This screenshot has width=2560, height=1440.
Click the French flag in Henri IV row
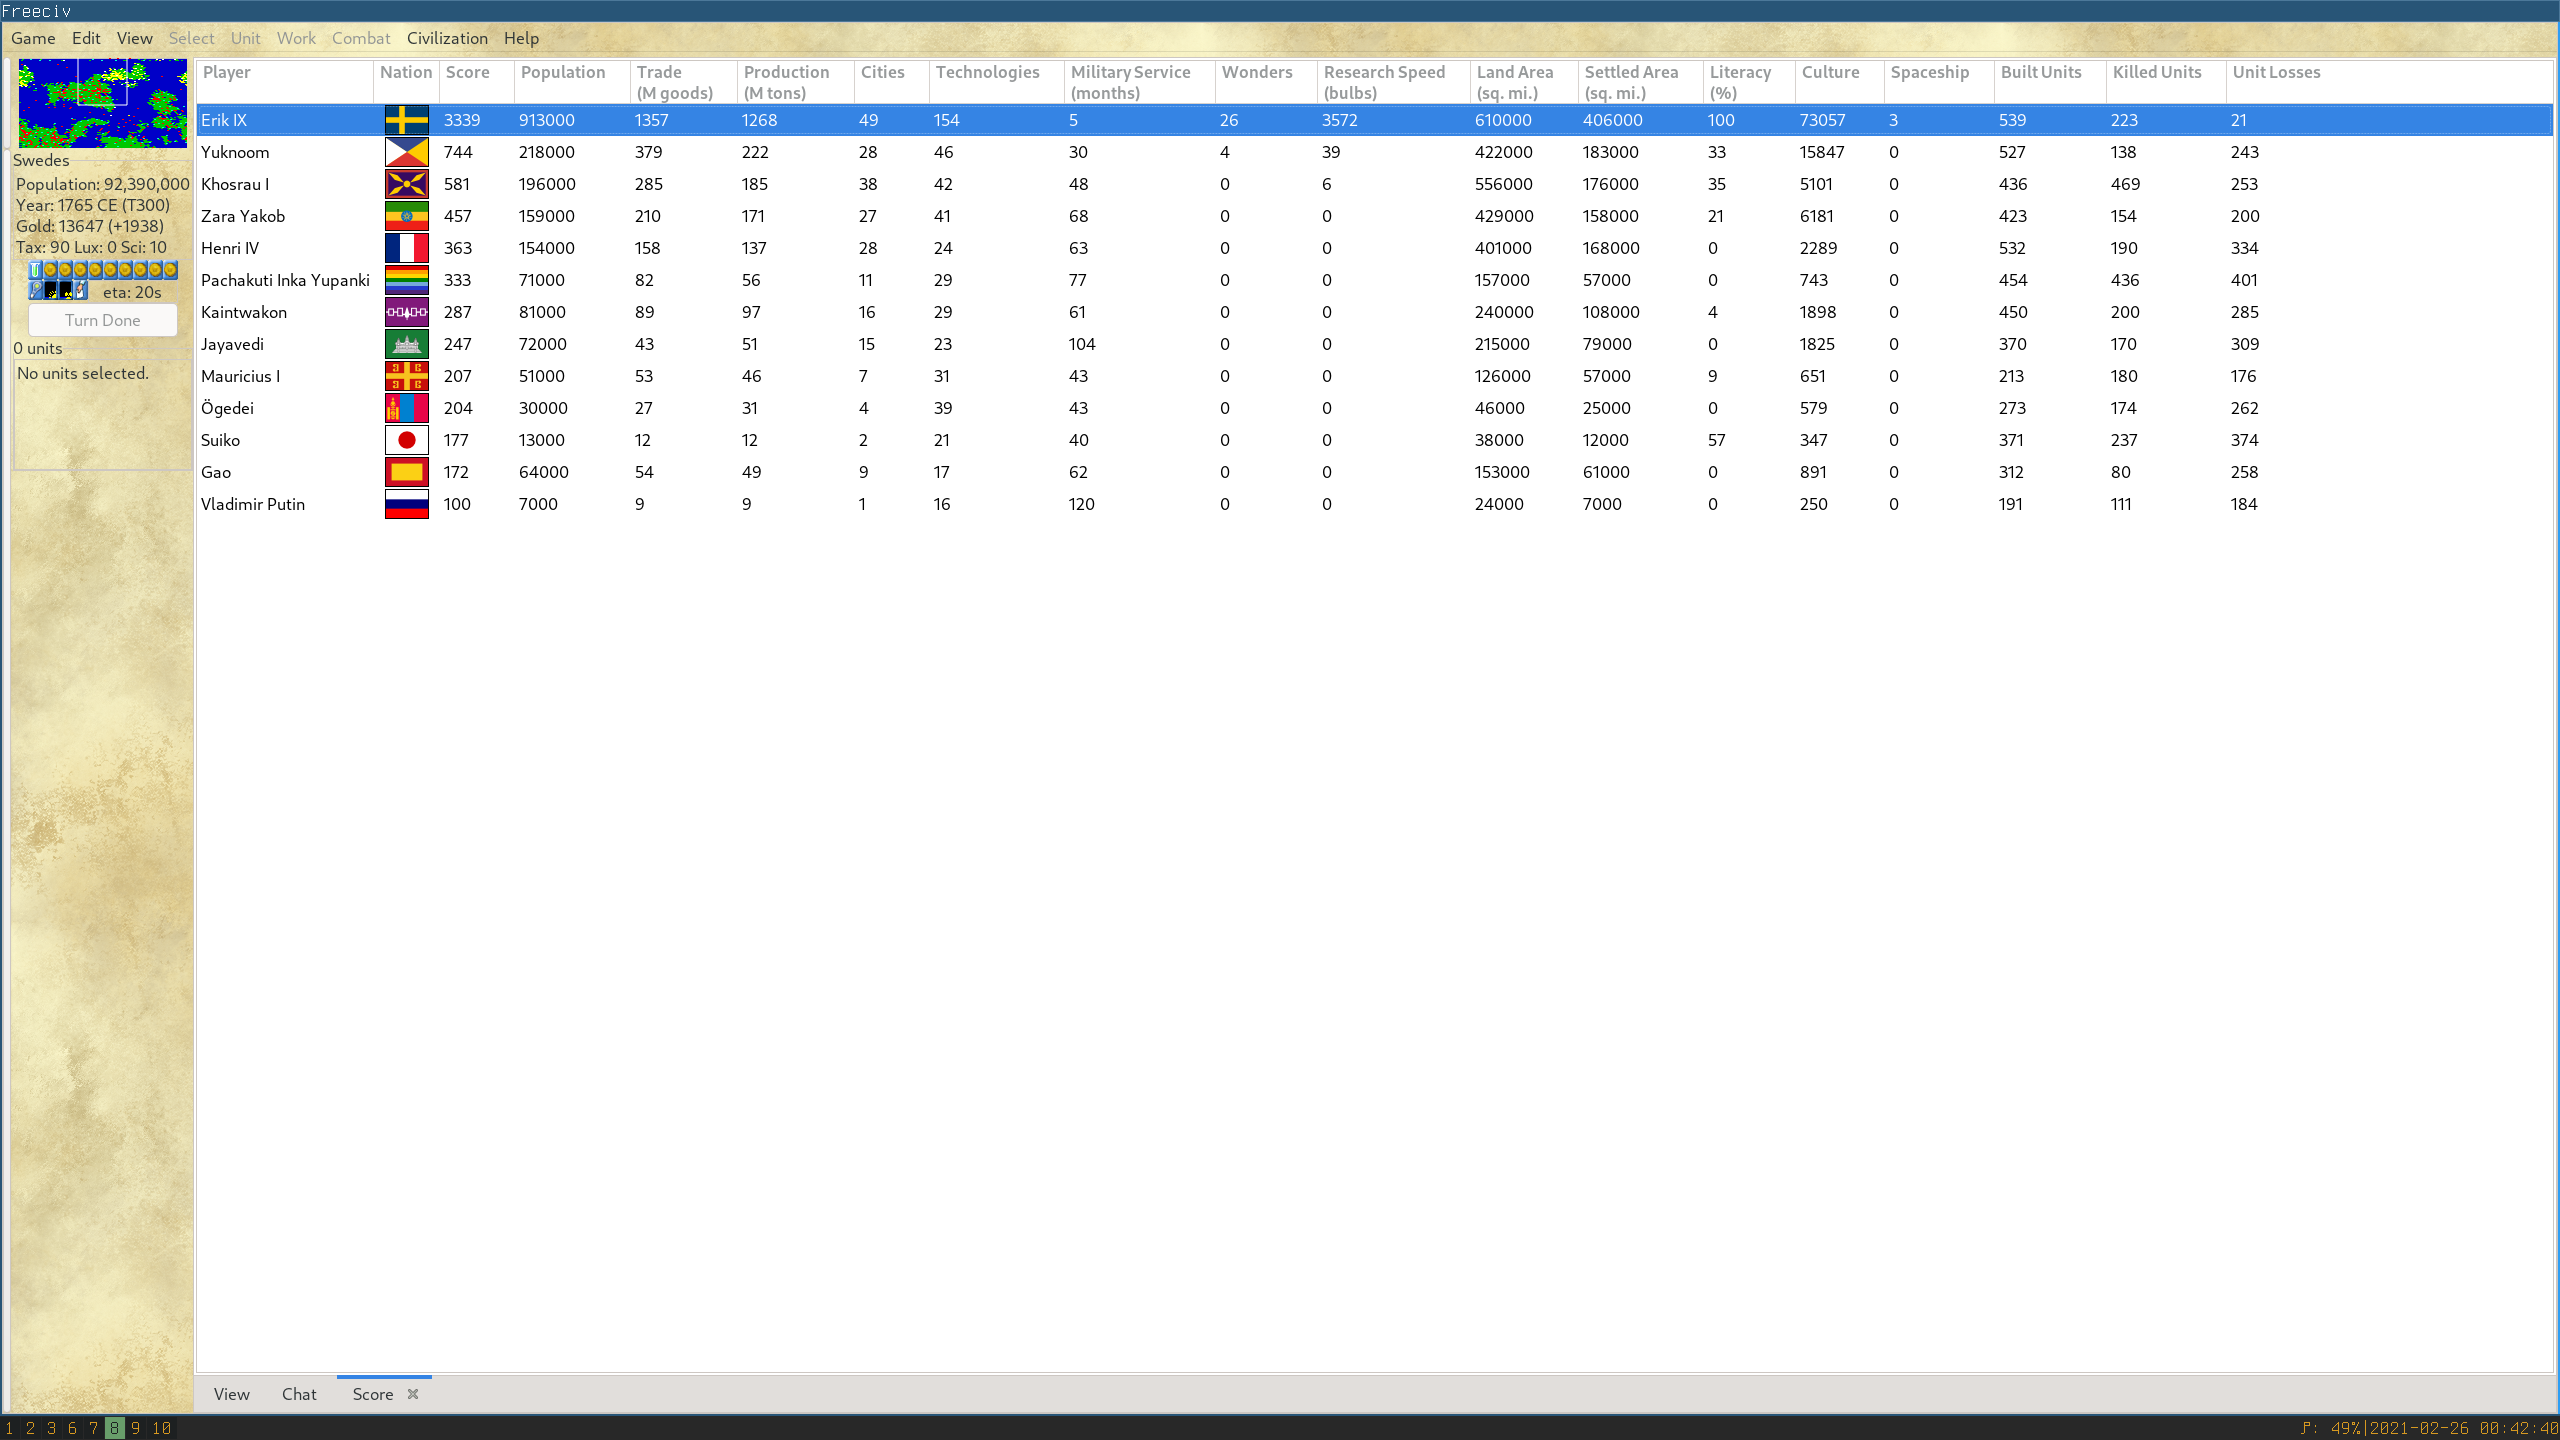(x=406, y=248)
